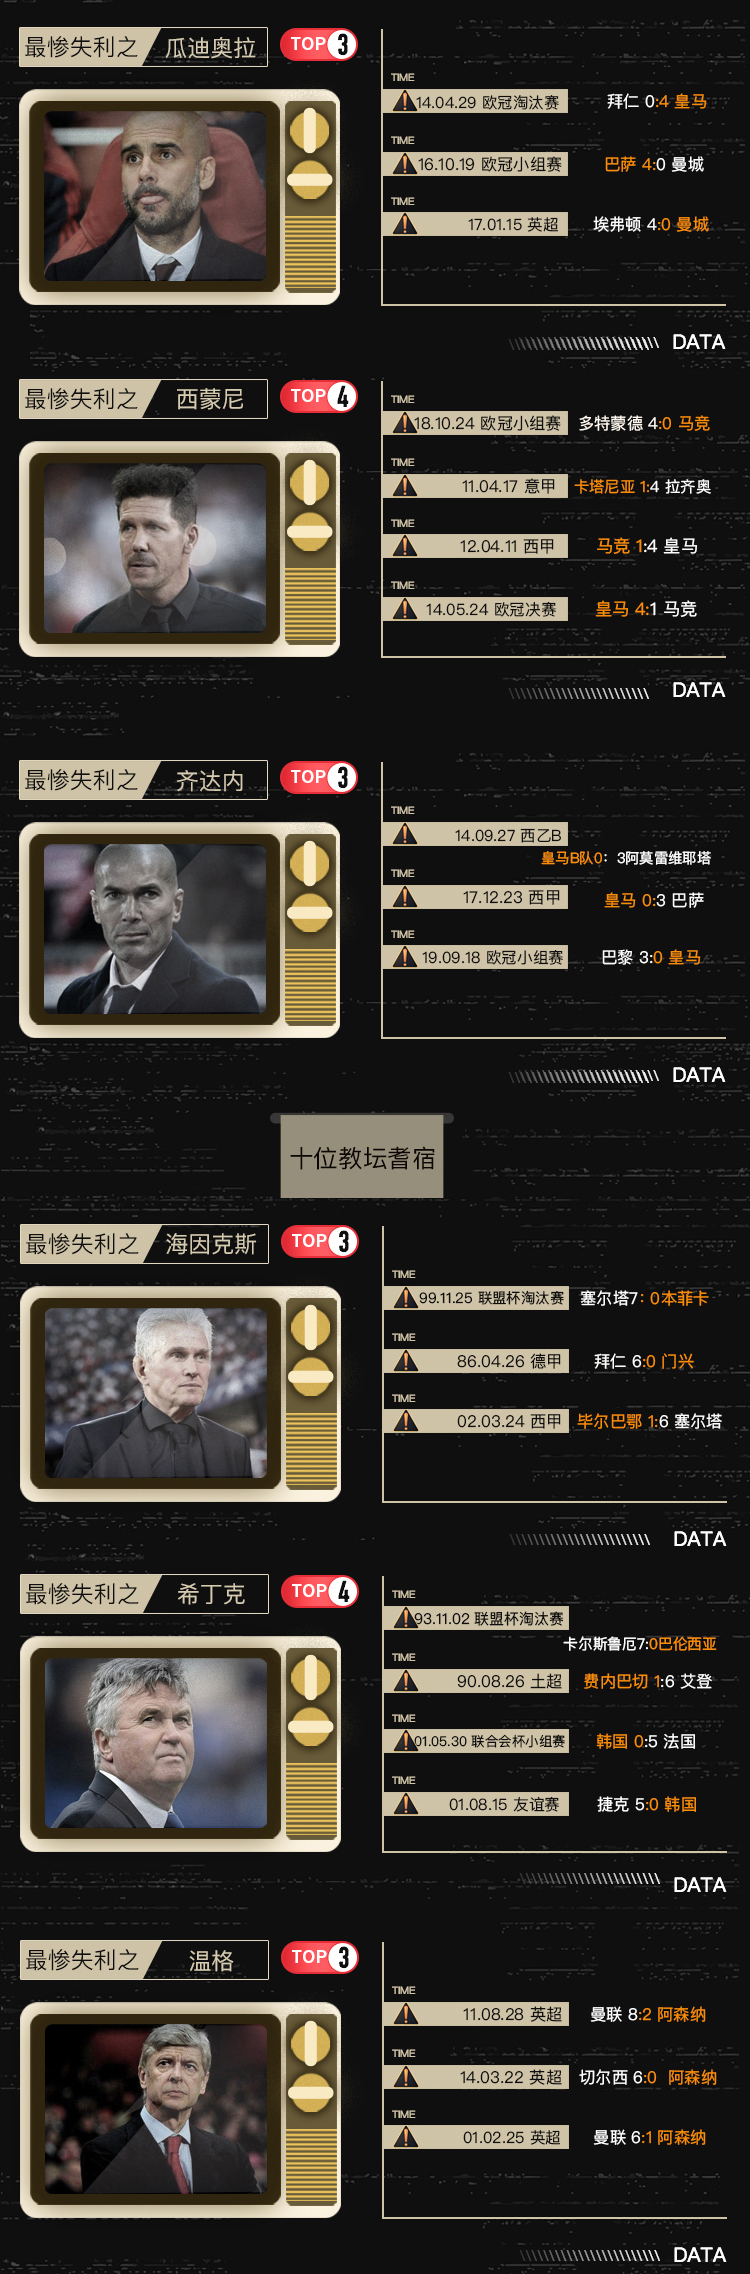Image resolution: width=750 pixels, height=2274 pixels.
Task: Click the TV speaker grille beside Simeone
Action: pyautogui.click(x=310, y=605)
